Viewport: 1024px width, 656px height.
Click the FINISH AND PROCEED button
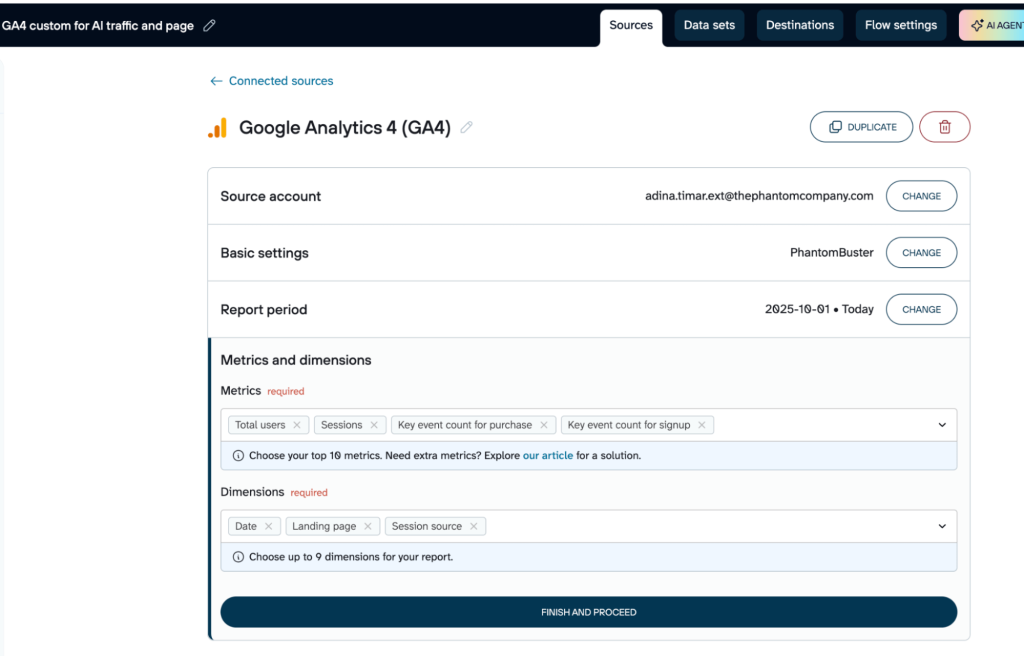pos(588,611)
